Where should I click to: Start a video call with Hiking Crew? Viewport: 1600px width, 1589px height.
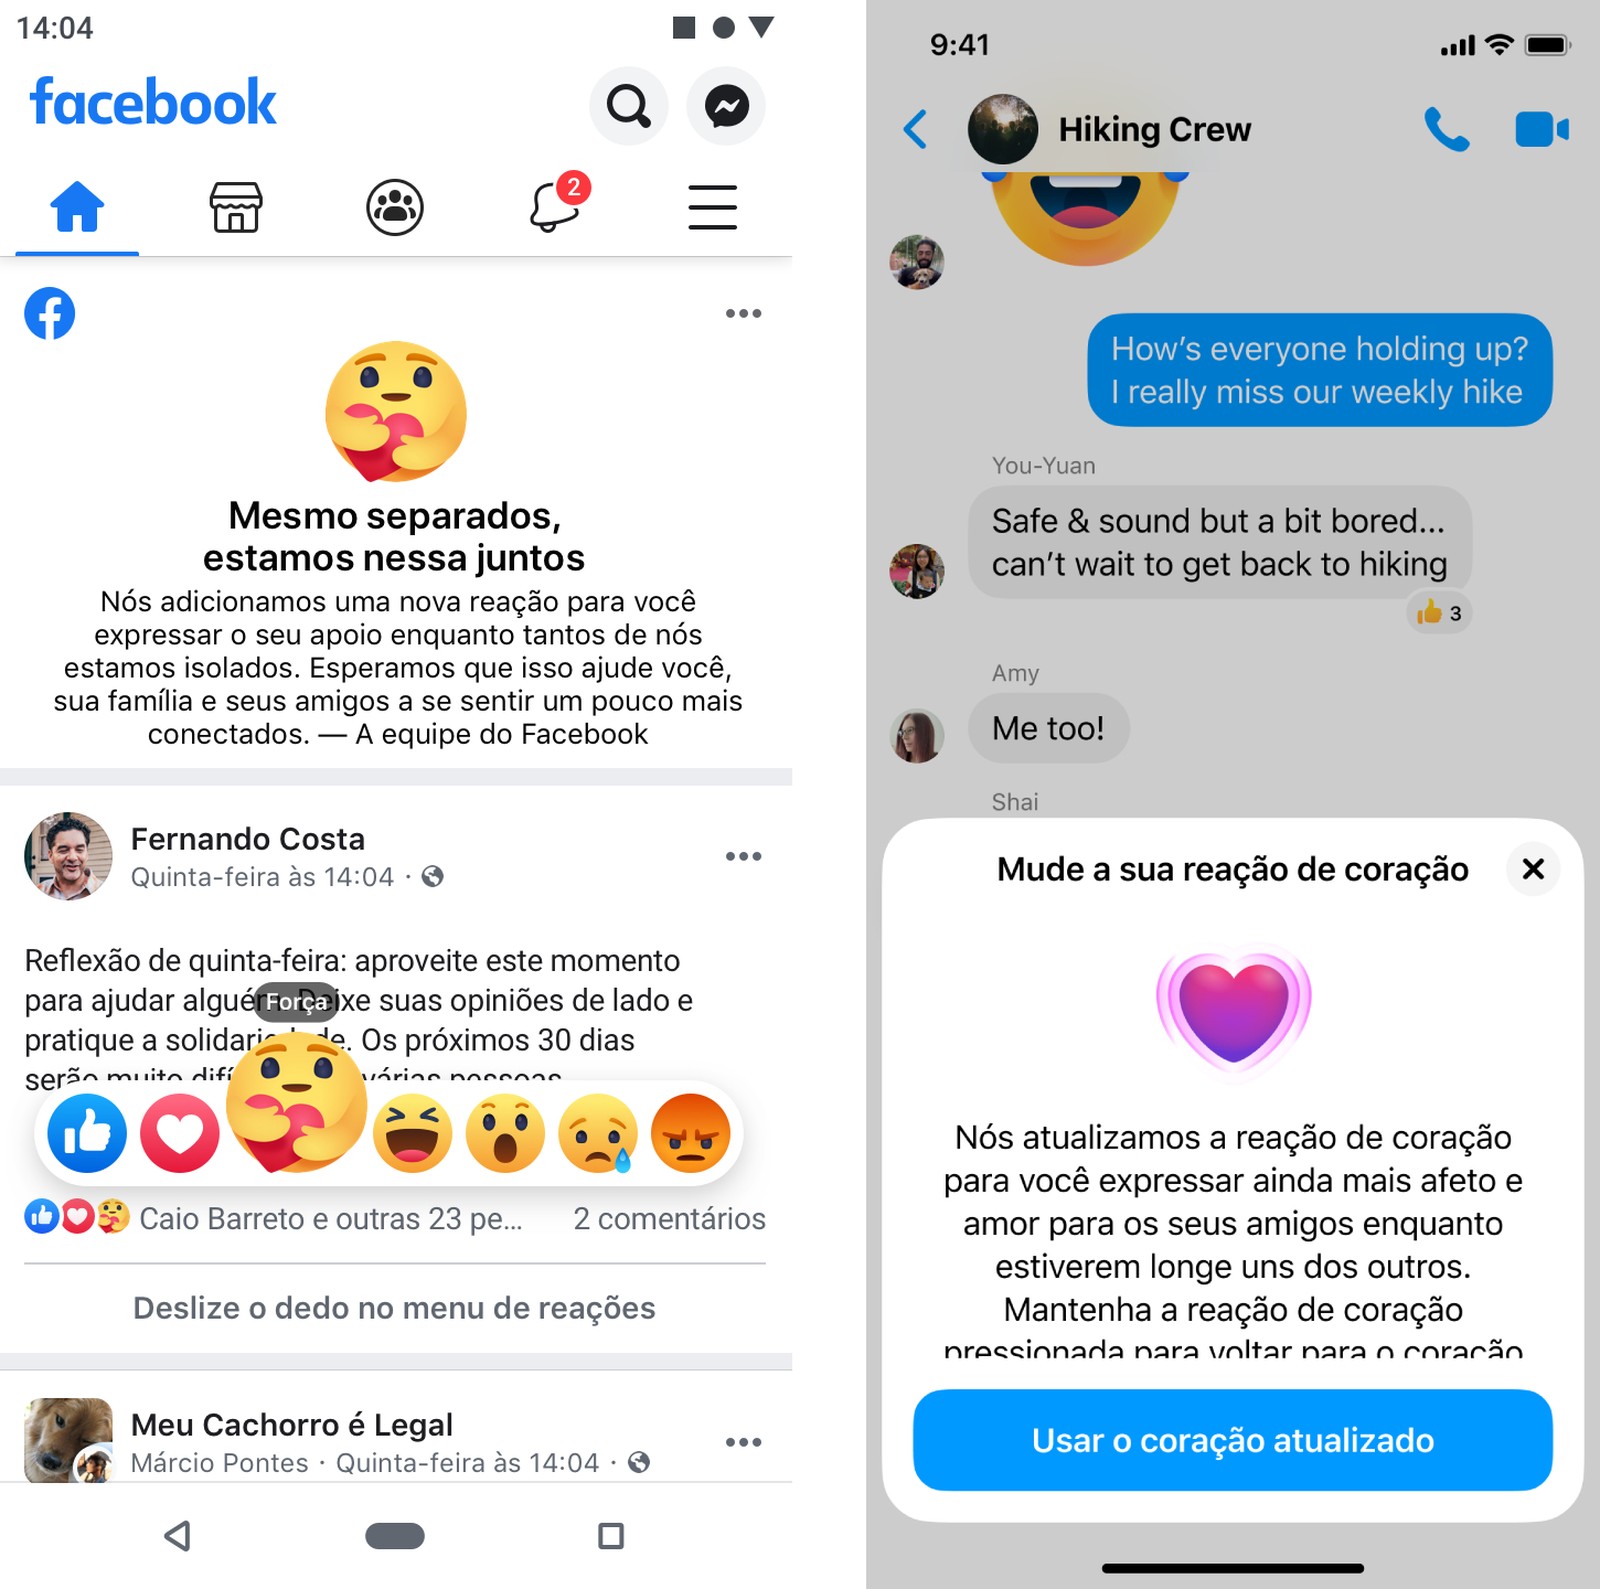click(1542, 129)
